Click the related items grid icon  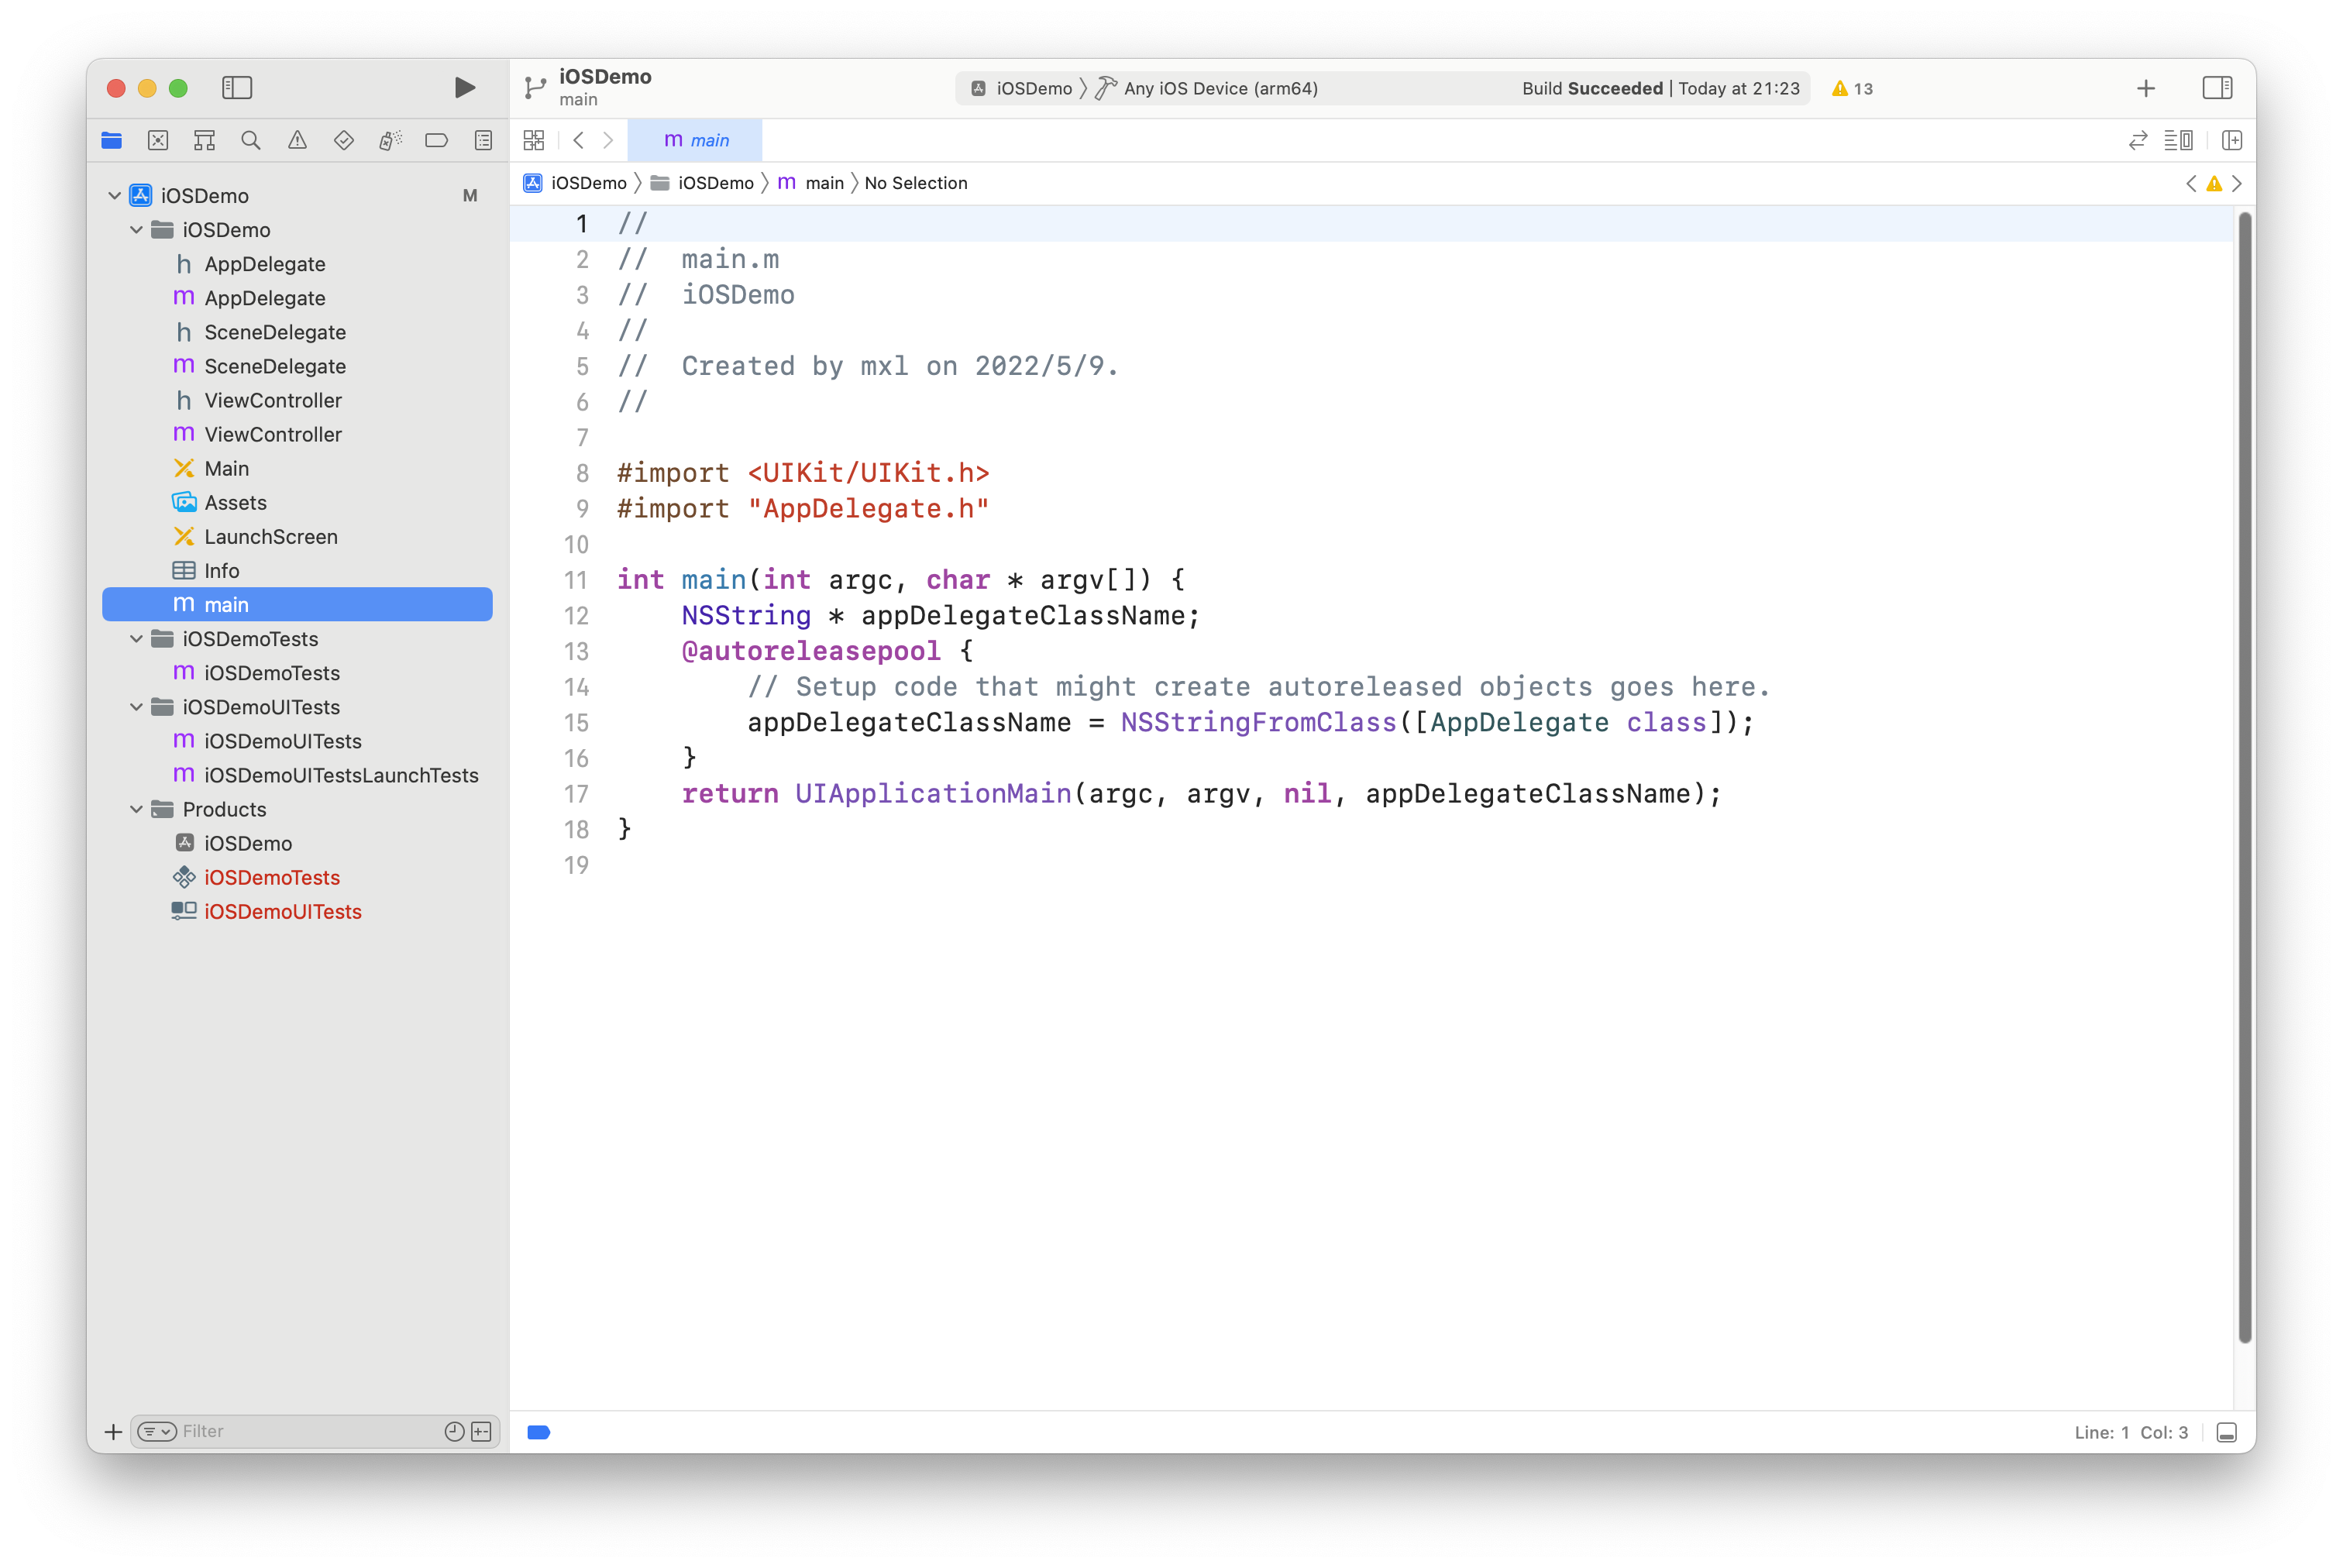point(534,140)
